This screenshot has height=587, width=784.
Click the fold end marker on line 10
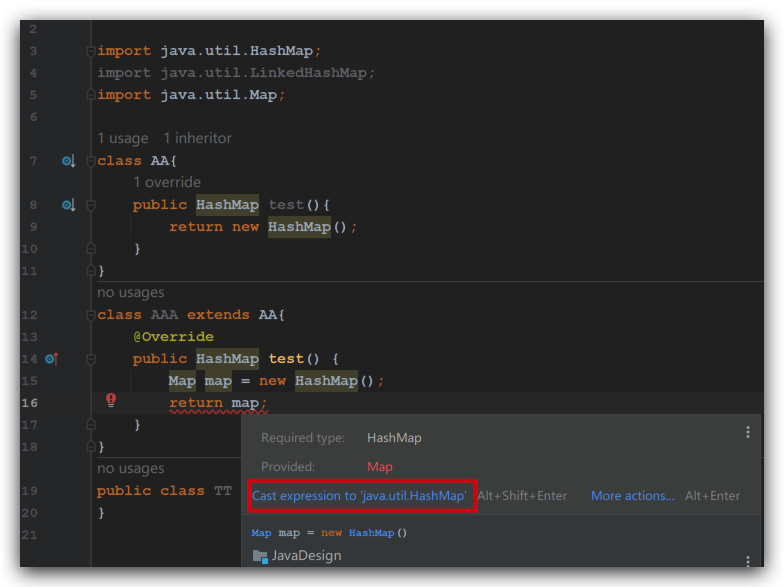coord(91,248)
